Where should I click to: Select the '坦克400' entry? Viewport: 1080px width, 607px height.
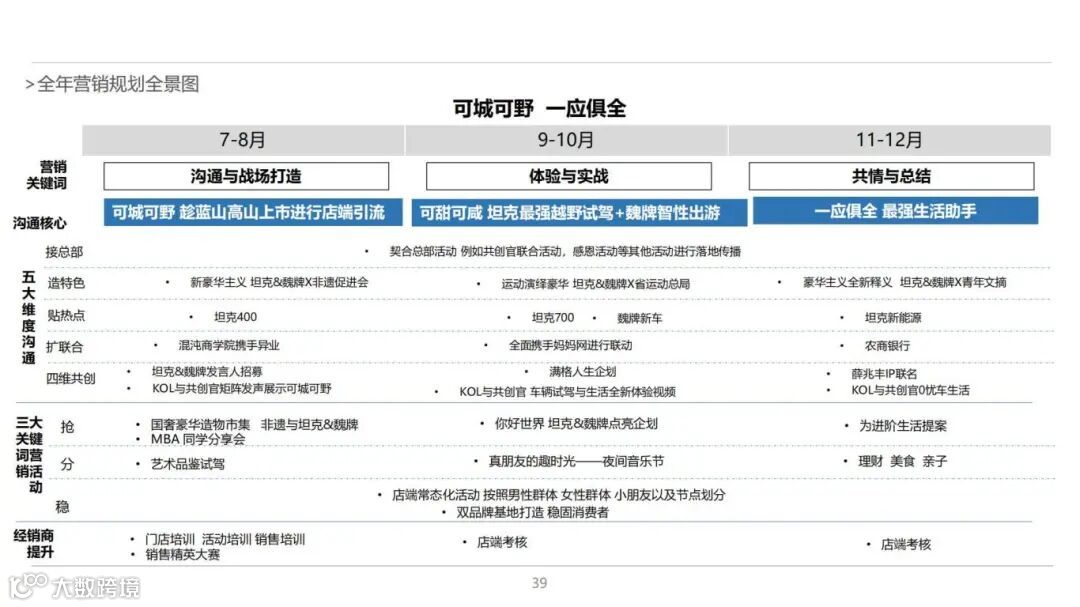coord(236,317)
